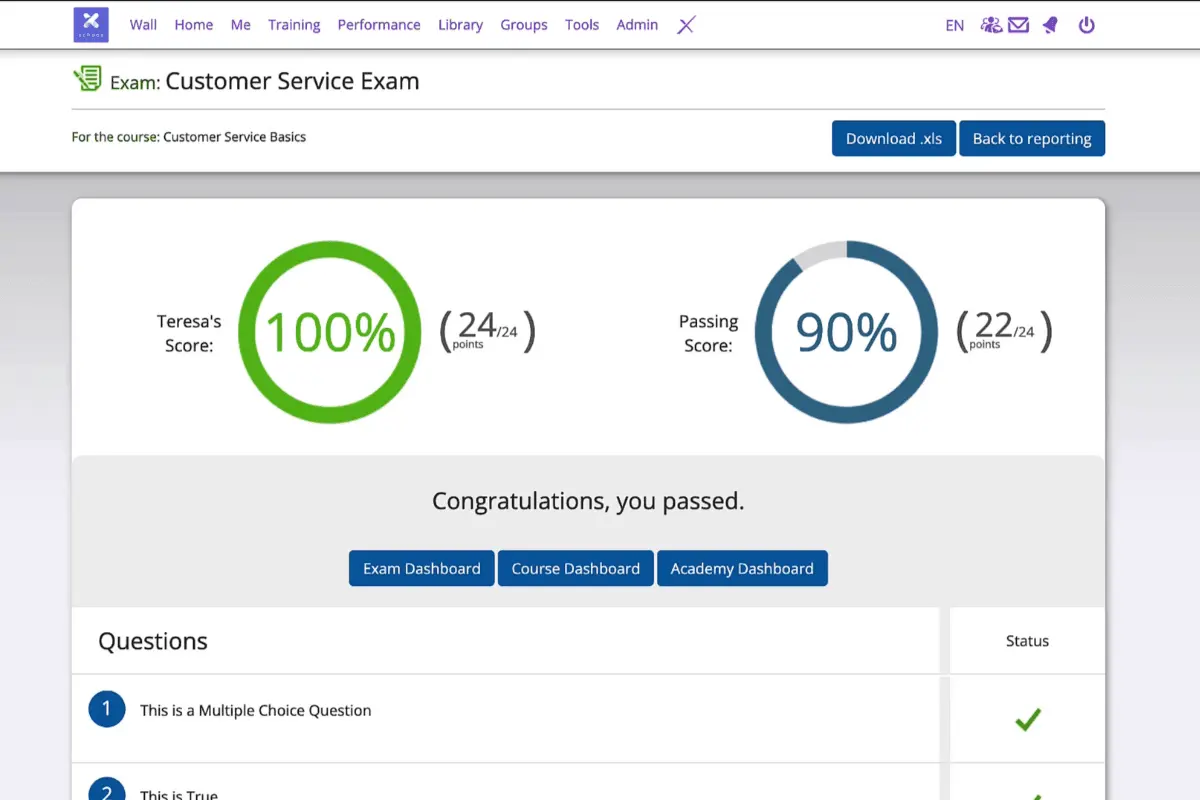Download results as .xls
Image resolution: width=1200 pixels, height=800 pixels.
pos(894,138)
